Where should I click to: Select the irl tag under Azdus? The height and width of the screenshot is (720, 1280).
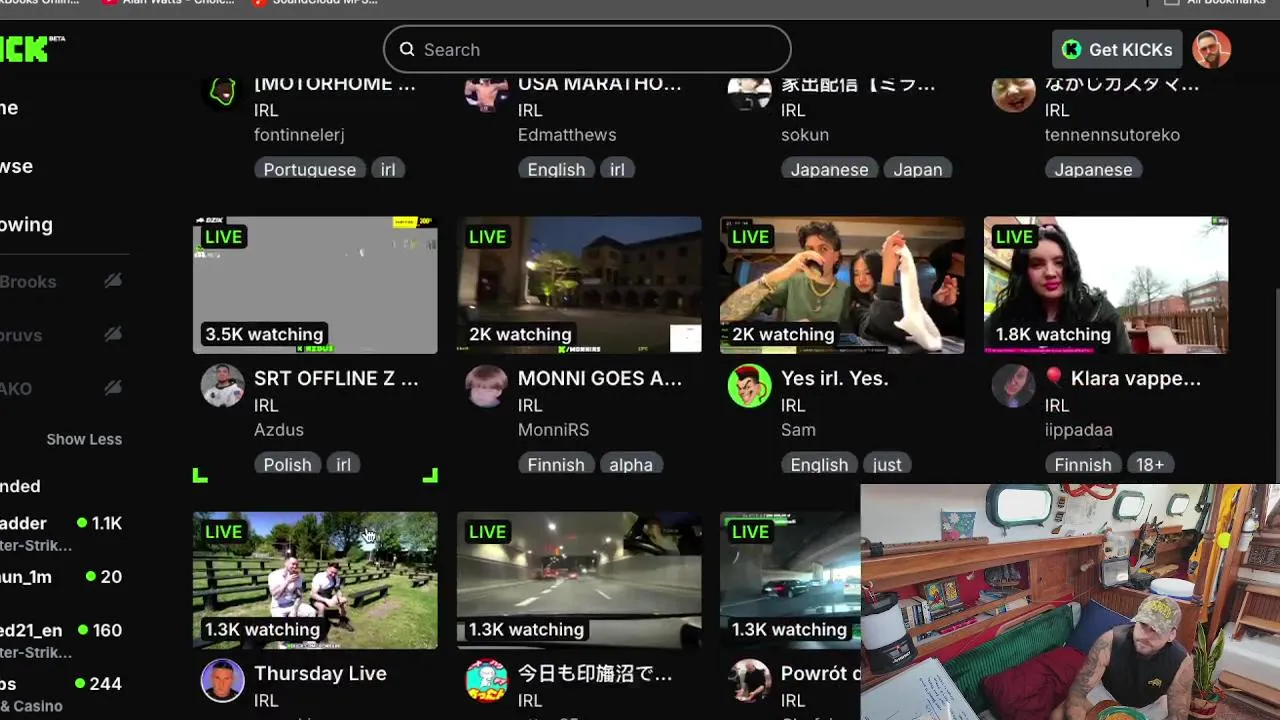click(343, 464)
